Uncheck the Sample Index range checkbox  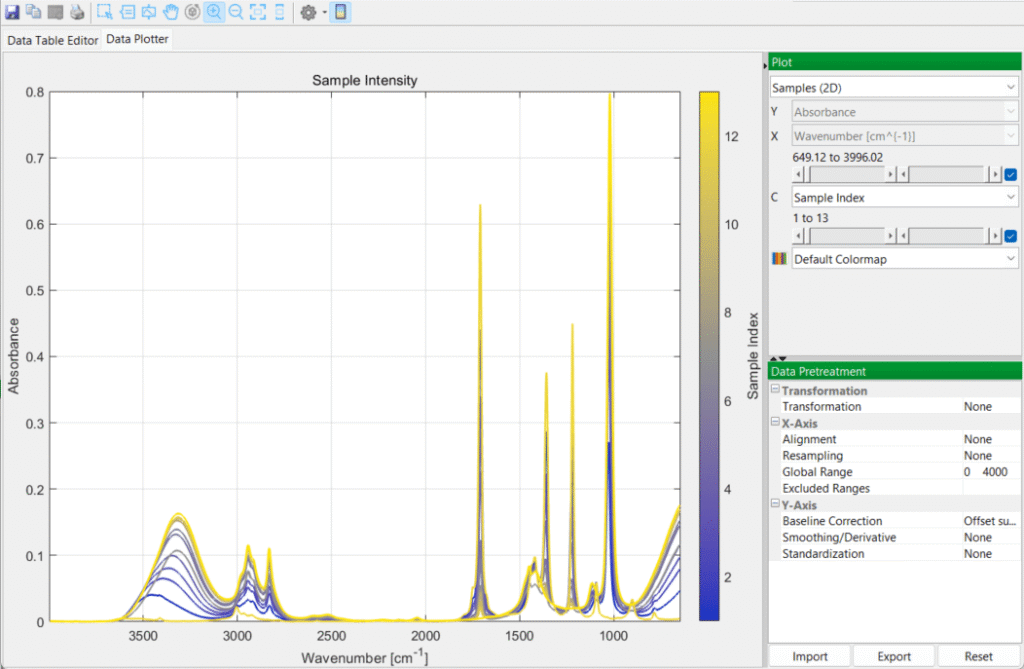click(1010, 236)
